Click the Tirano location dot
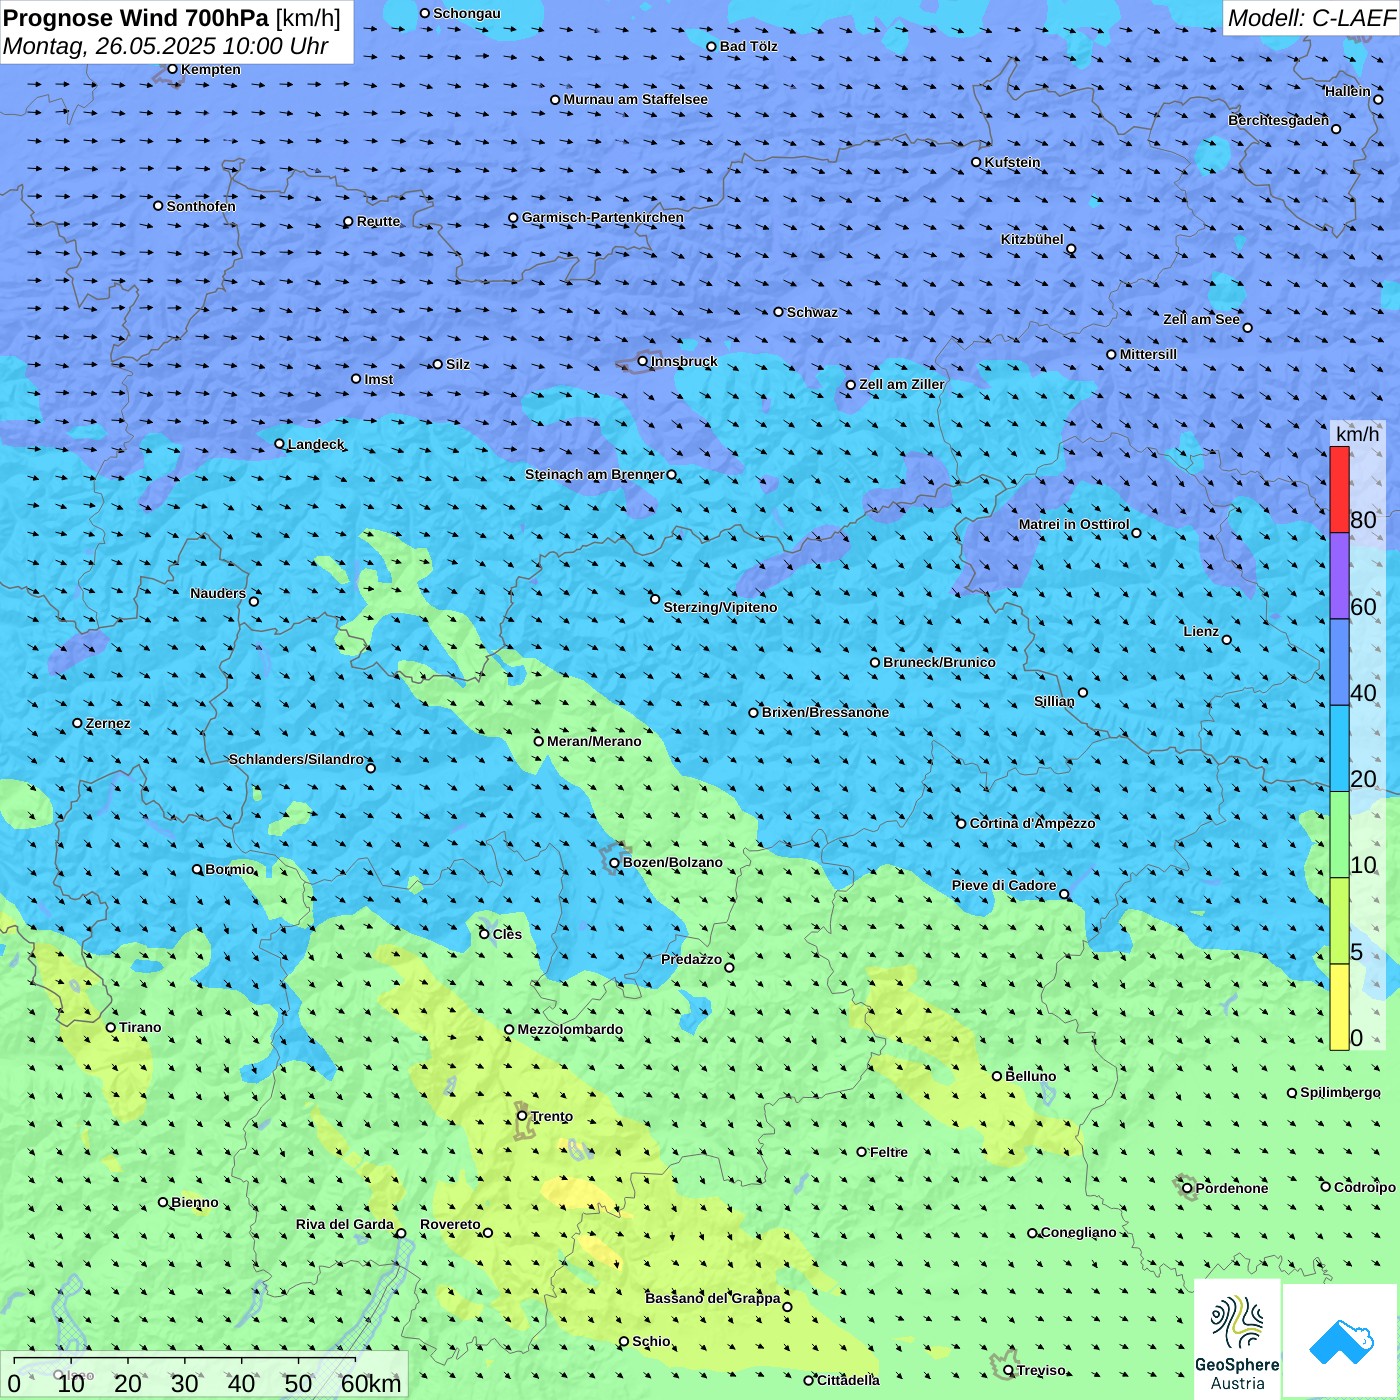The width and height of the screenshot is (1400, 1400). [x=111, y=1027]
